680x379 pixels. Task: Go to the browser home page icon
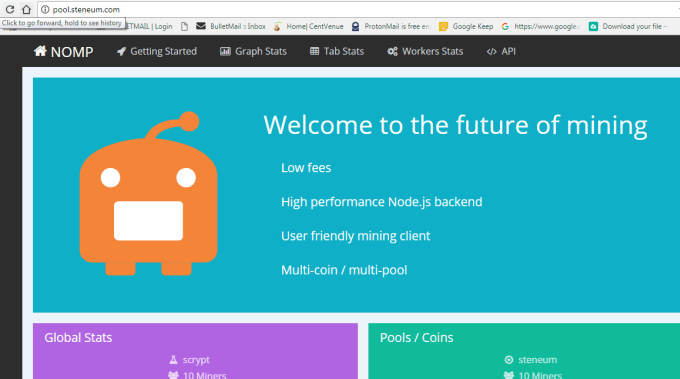pyautogui.click(x=26, y=9)
